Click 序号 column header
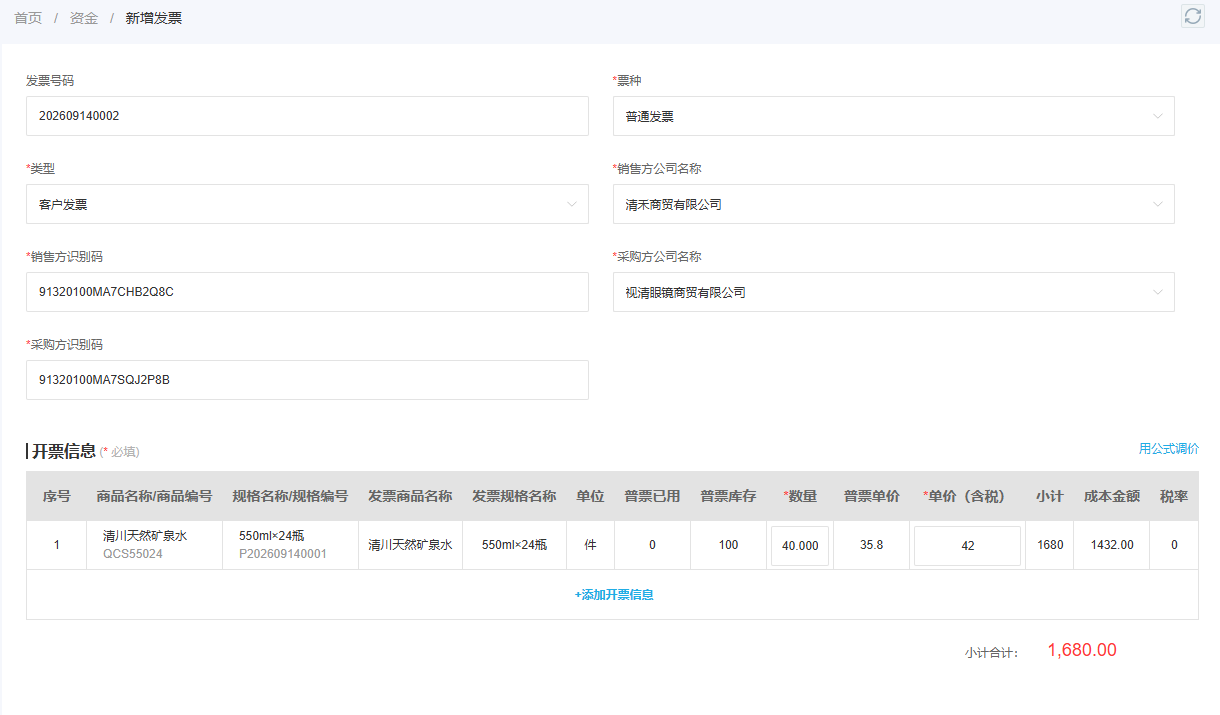Screen dimensions: 1220x715 coord(56,496)
